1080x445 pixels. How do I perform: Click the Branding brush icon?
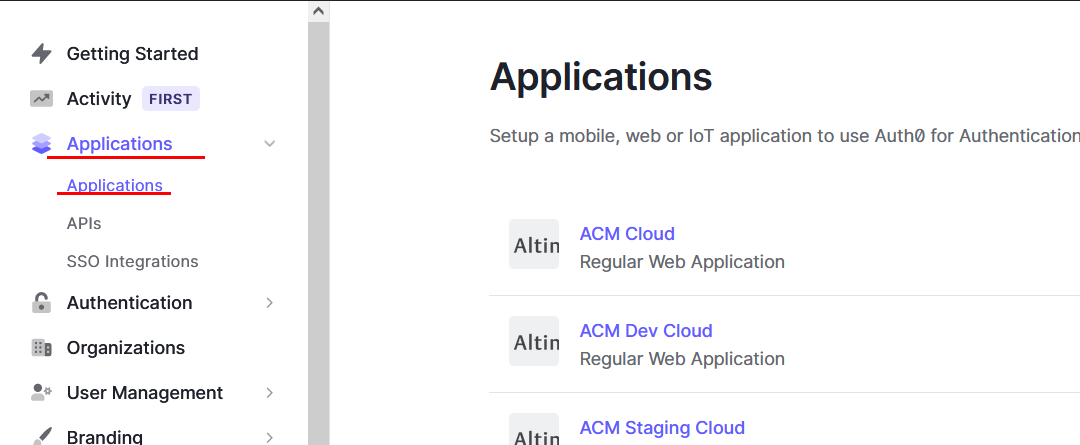click(x=41, y=437)
